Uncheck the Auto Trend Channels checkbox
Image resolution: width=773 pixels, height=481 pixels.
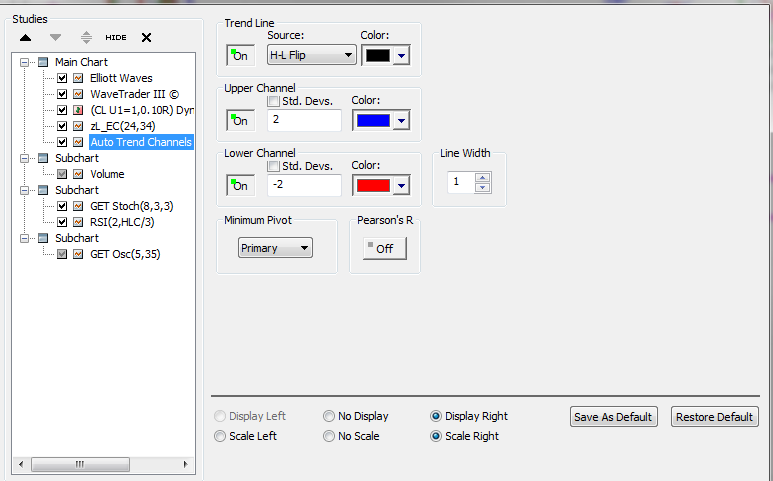(x=62, y=142)
